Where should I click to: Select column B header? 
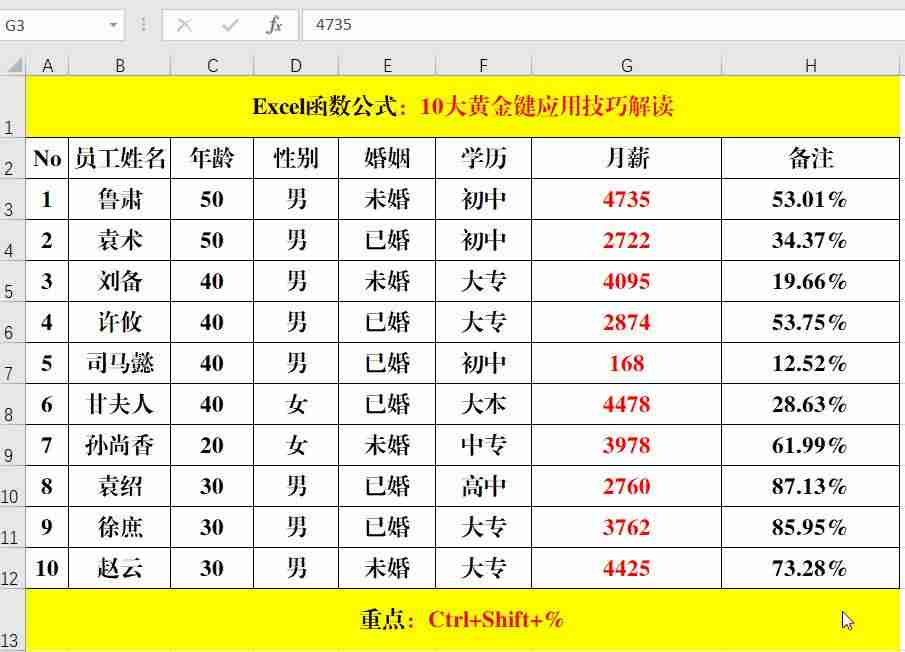pyautogui.click(x=119, y=65)
